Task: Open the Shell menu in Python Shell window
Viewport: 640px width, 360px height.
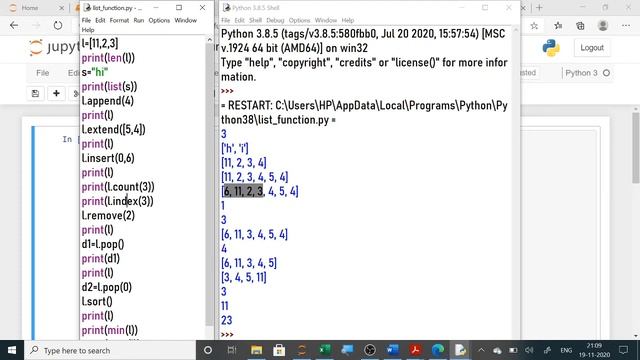Action: point(255,20)
